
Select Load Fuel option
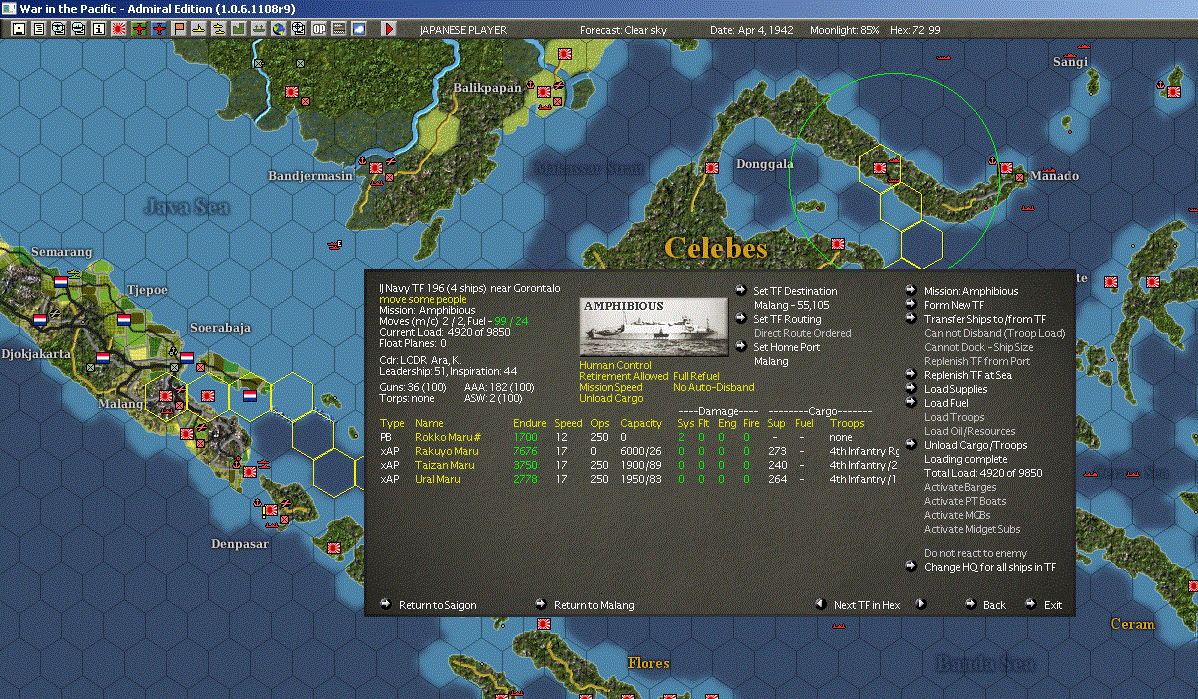[x=946, y=403]
